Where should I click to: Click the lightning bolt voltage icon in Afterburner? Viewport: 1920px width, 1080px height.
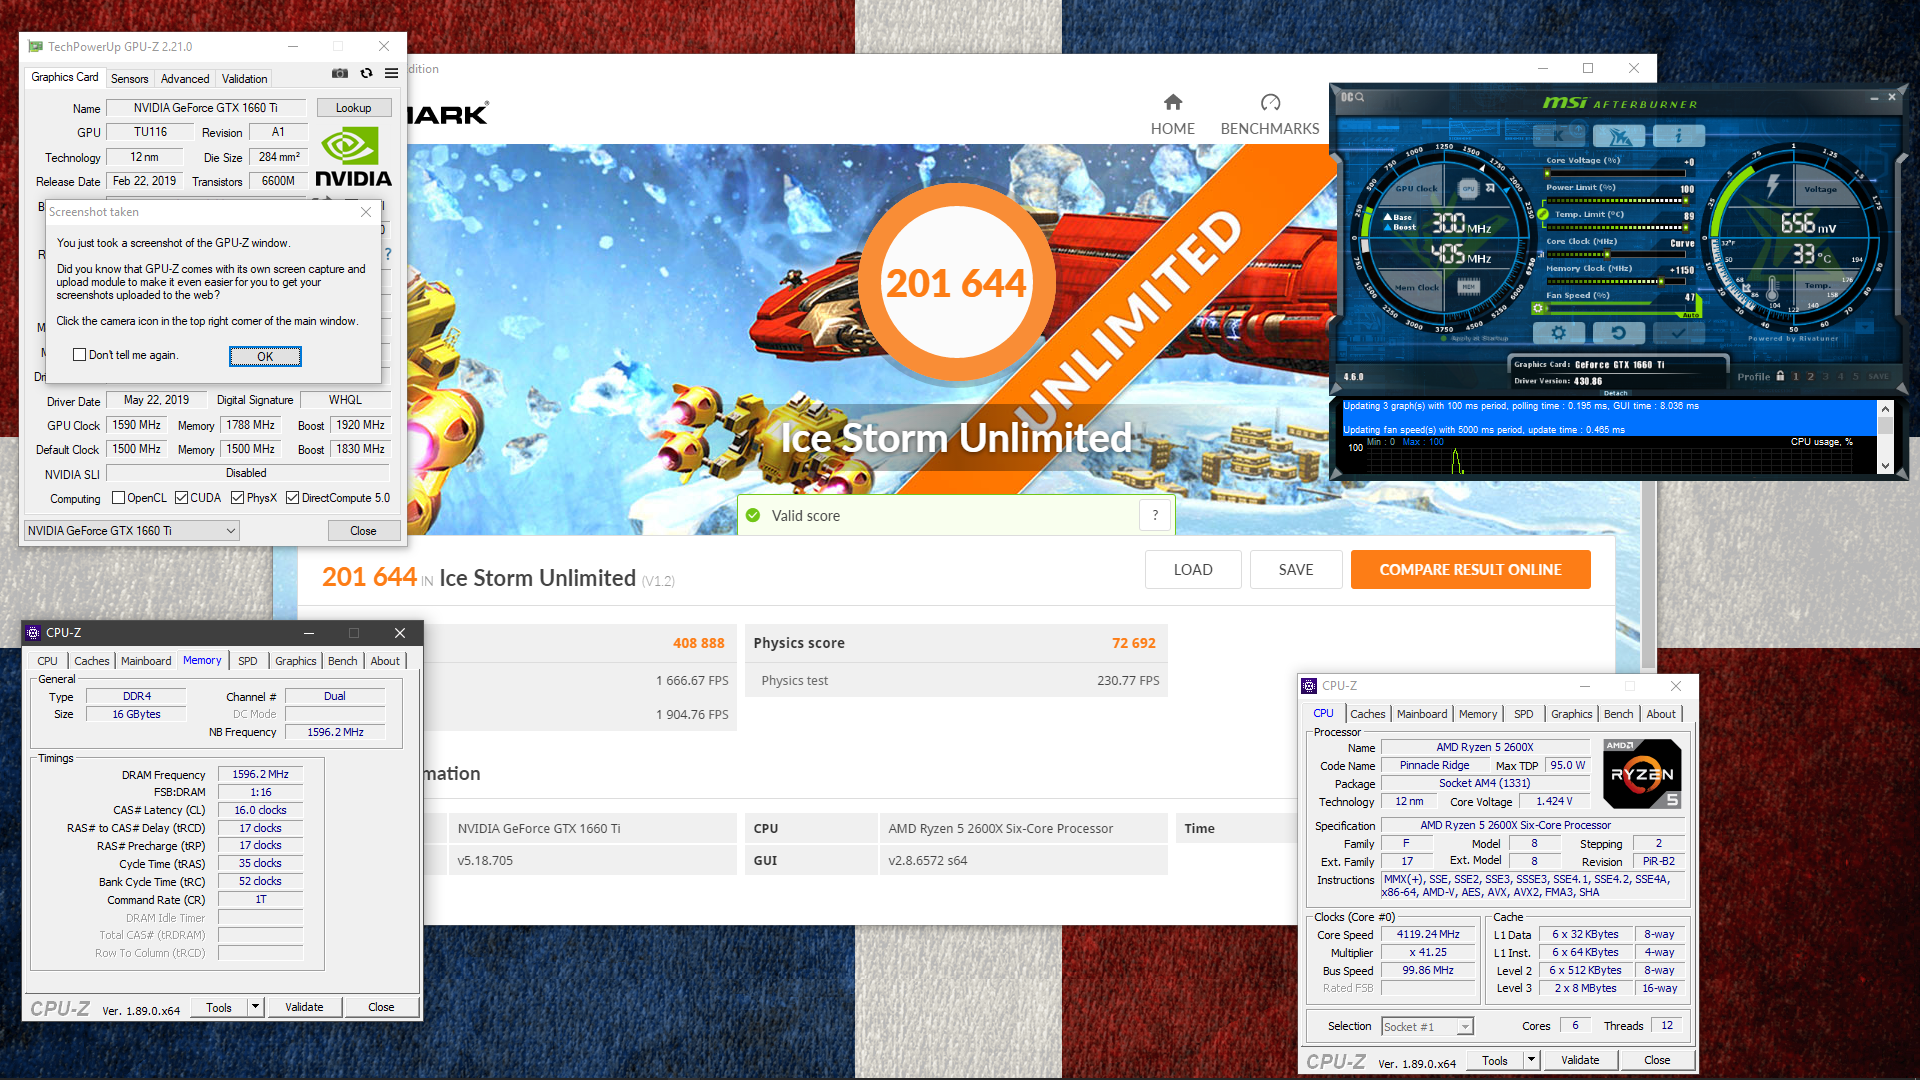click(1772, 185)
